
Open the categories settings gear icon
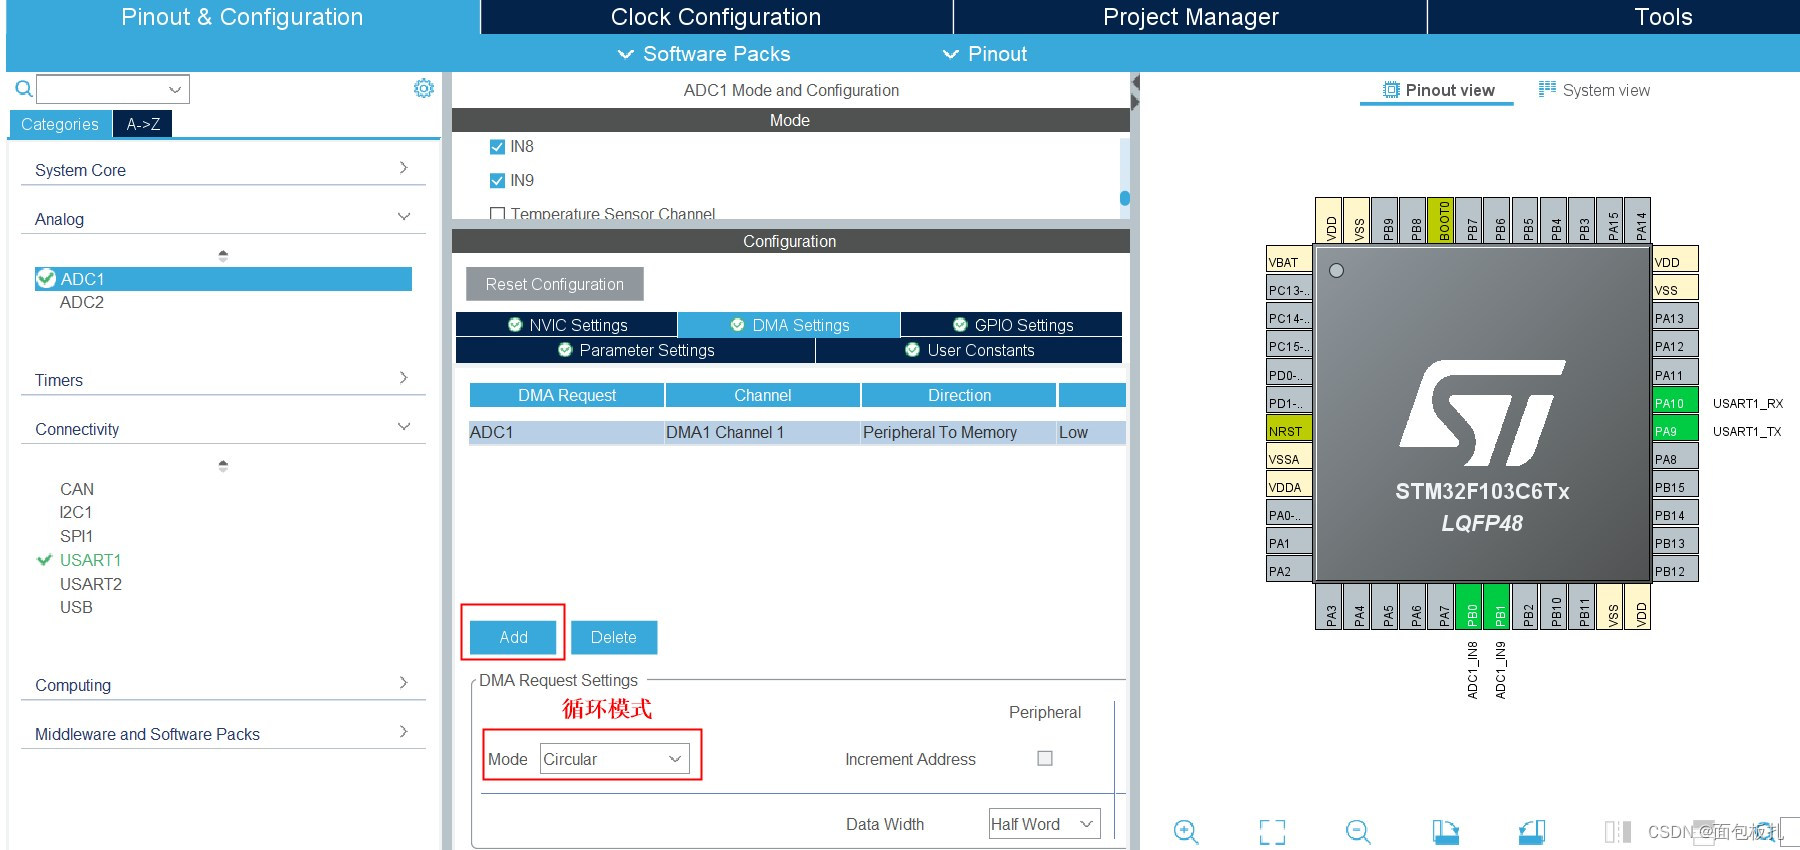tap(424, 88)
